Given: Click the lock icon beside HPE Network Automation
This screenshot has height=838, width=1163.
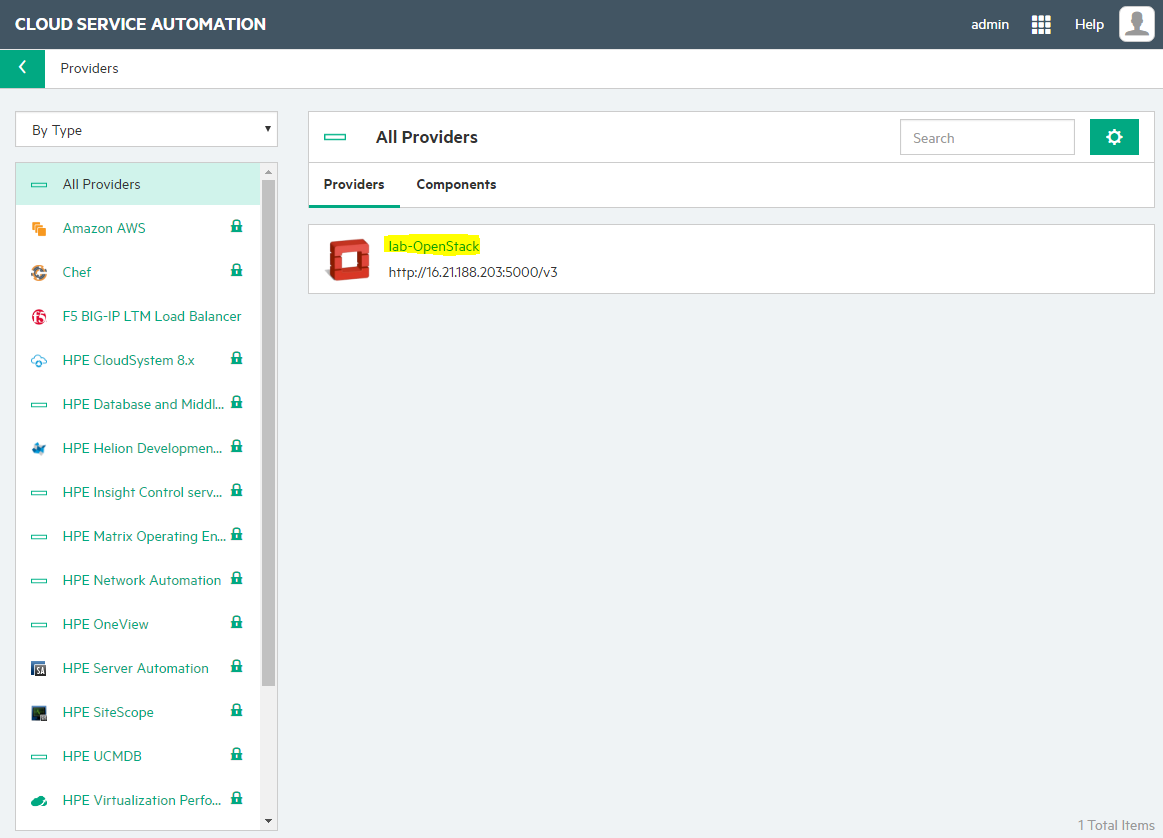Looking at the screenshot, I should pos(237,578).
